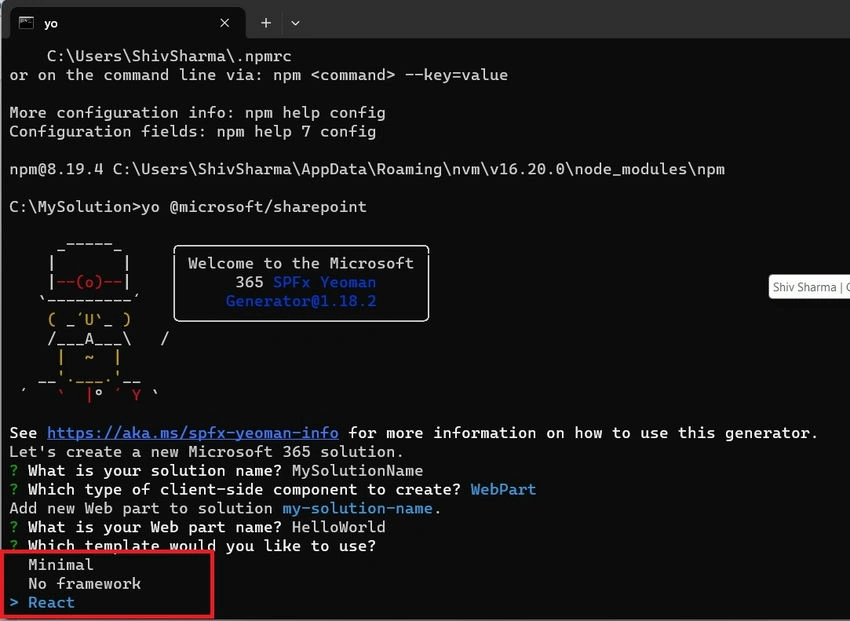
Task: Click 'Which template would you like to use?' prompt
Action: point(202,546)
